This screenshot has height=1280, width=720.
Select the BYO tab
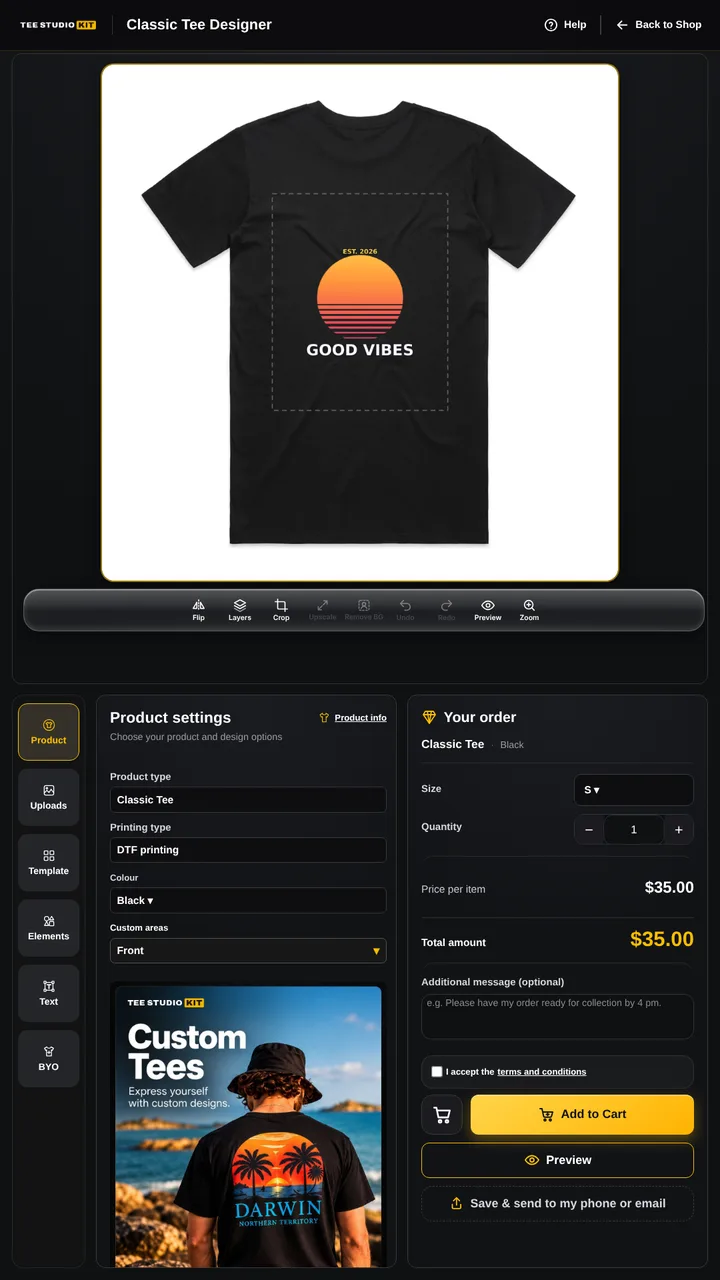click(x=48, y=1059)
